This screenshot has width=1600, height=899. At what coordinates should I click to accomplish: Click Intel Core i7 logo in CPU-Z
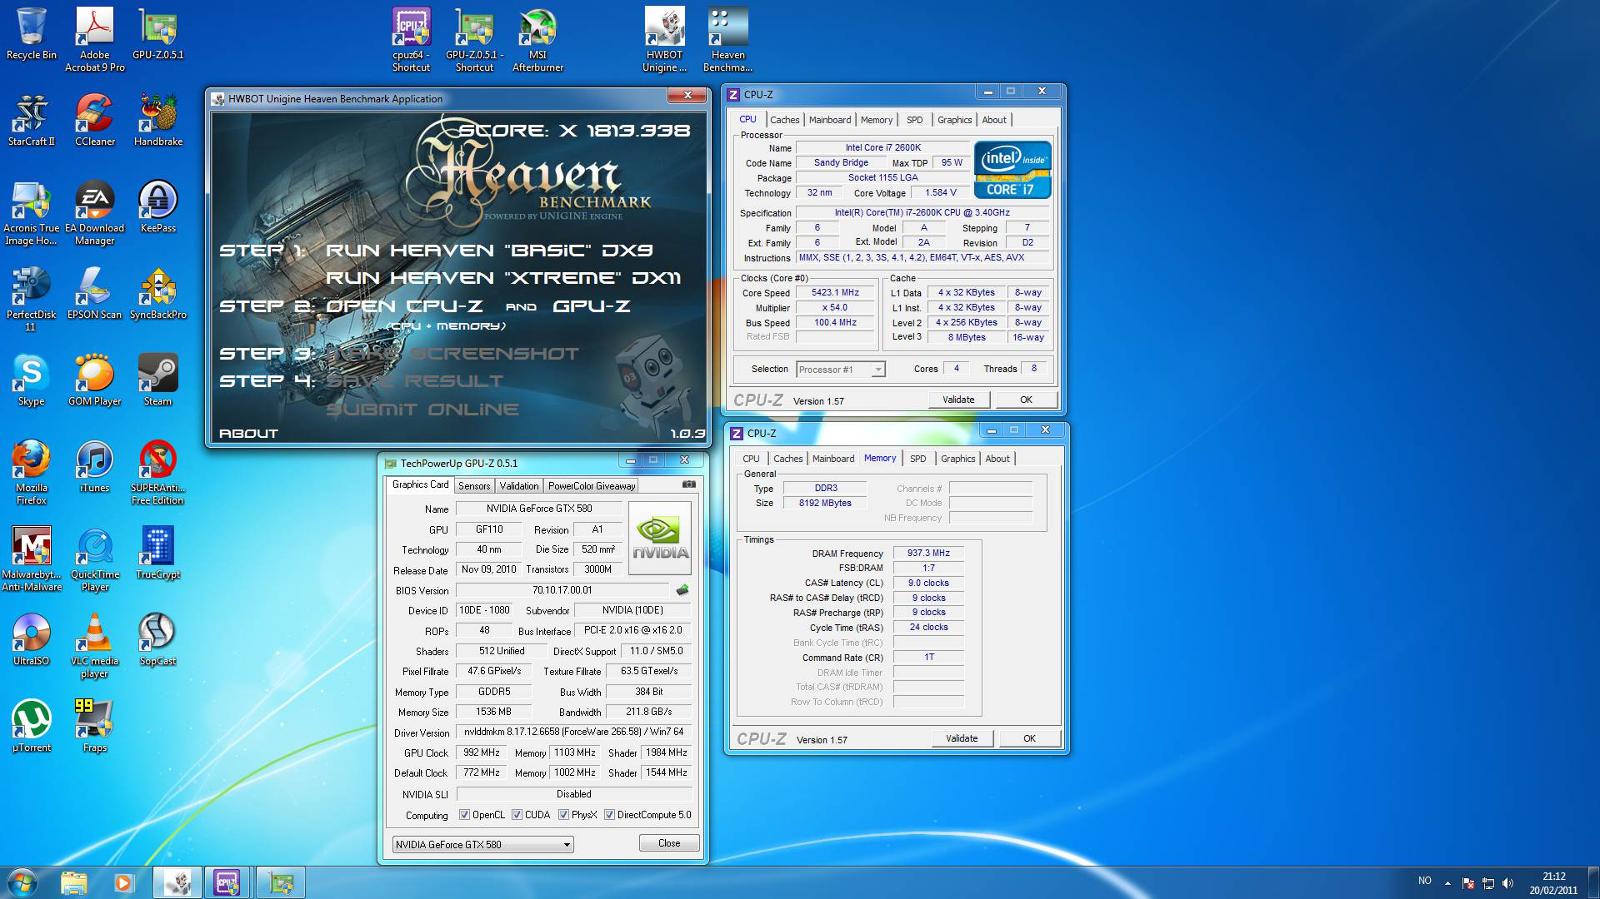(1012, 169)
